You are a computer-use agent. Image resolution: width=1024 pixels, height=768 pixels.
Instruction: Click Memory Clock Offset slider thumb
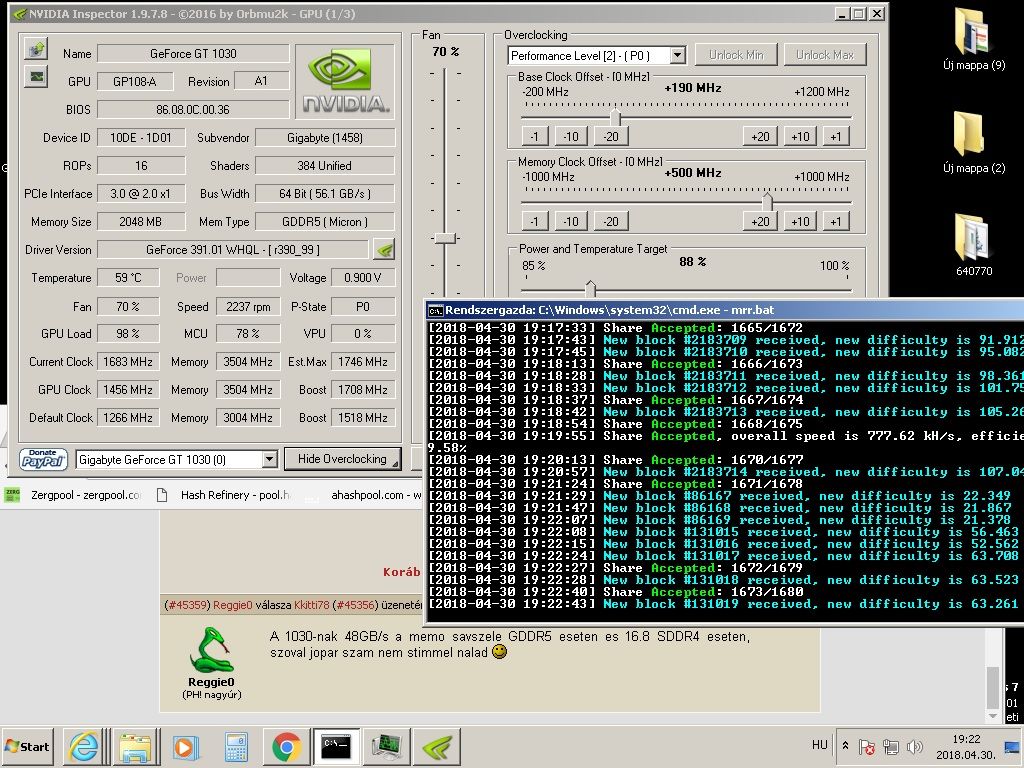pos(767,202)
